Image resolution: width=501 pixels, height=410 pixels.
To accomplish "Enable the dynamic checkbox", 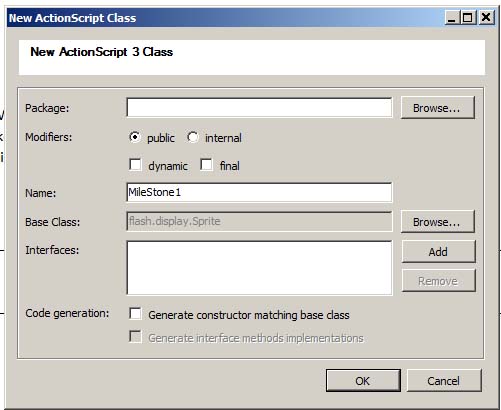I will 135,165.
